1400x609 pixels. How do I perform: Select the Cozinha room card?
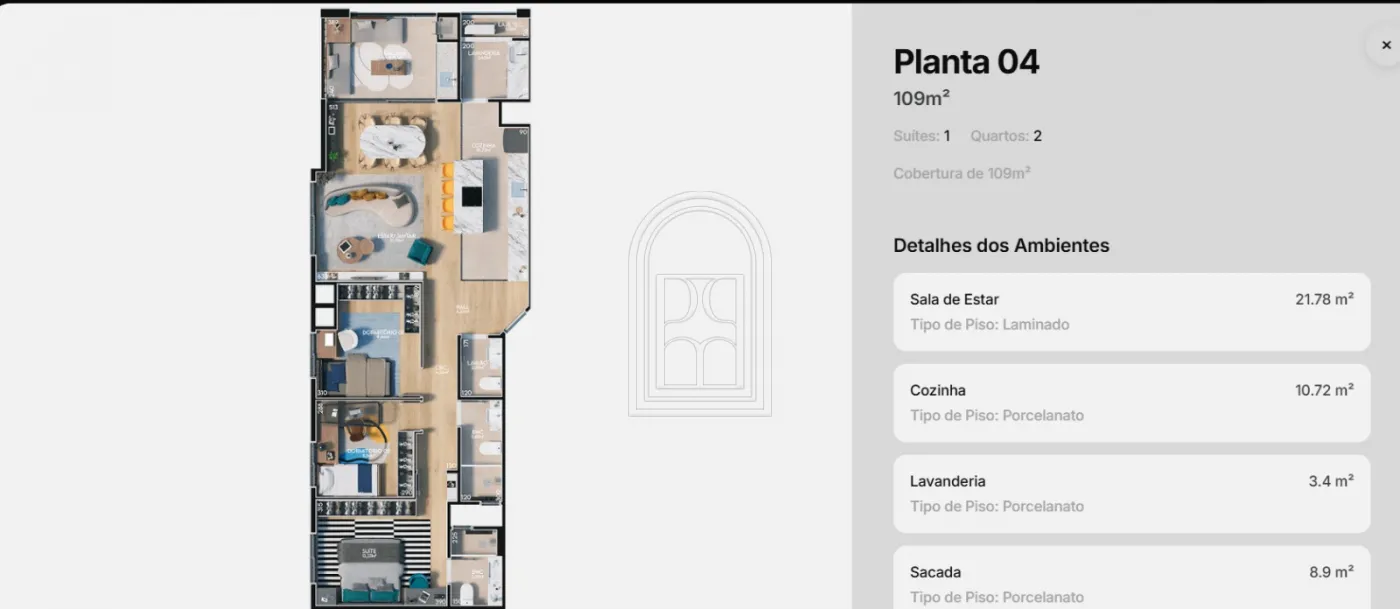[1131, 403]
